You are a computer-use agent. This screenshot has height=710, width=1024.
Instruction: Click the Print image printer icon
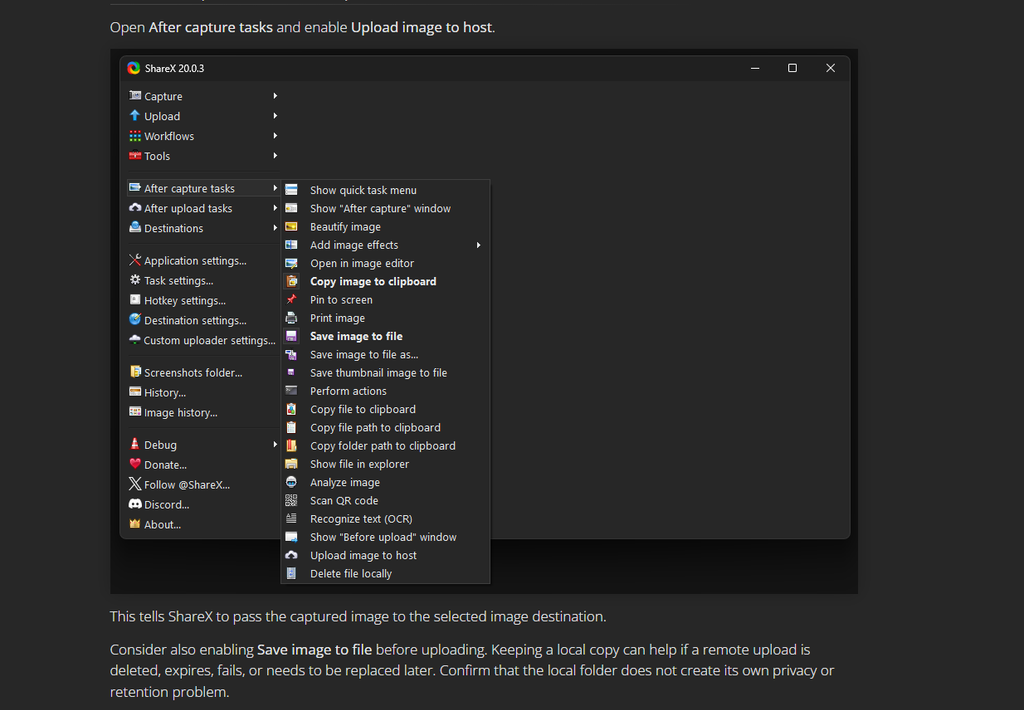291,317
